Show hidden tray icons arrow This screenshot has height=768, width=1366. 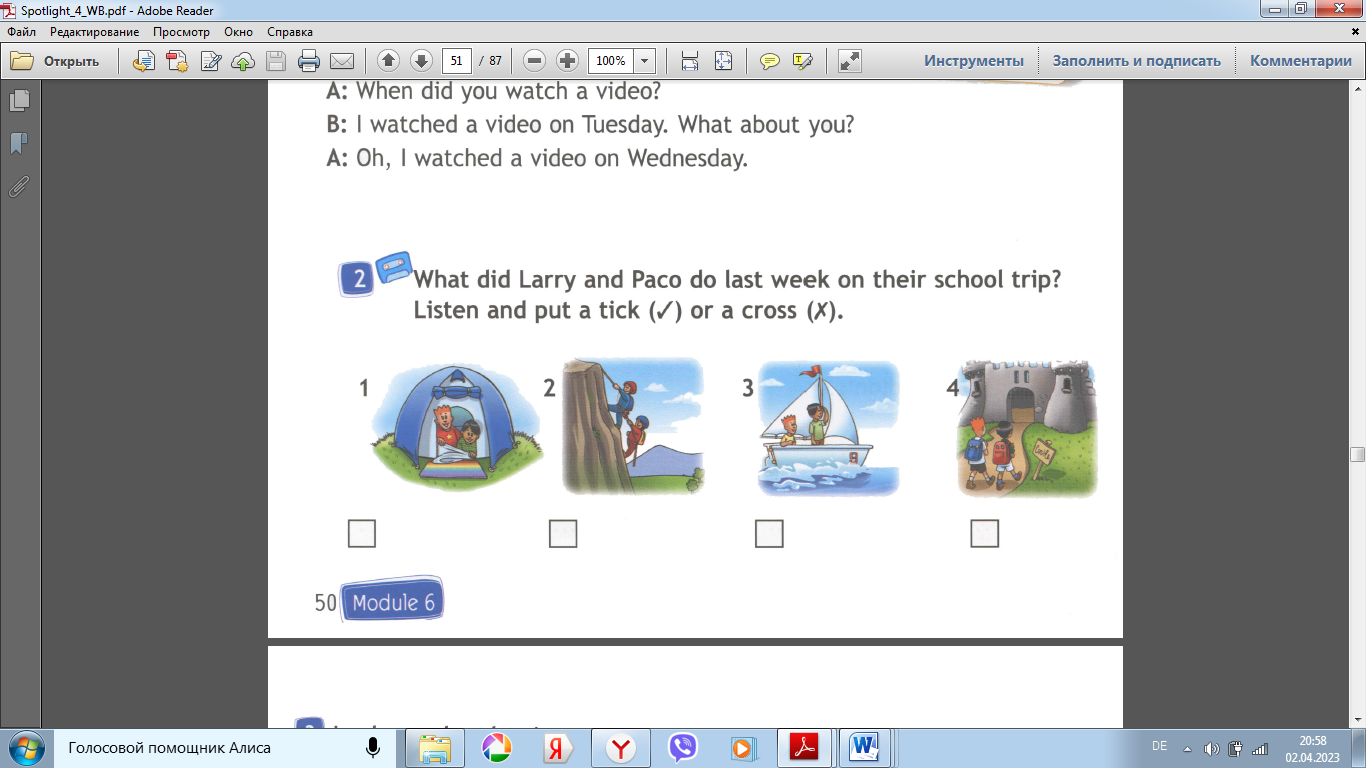point(1188,748)
